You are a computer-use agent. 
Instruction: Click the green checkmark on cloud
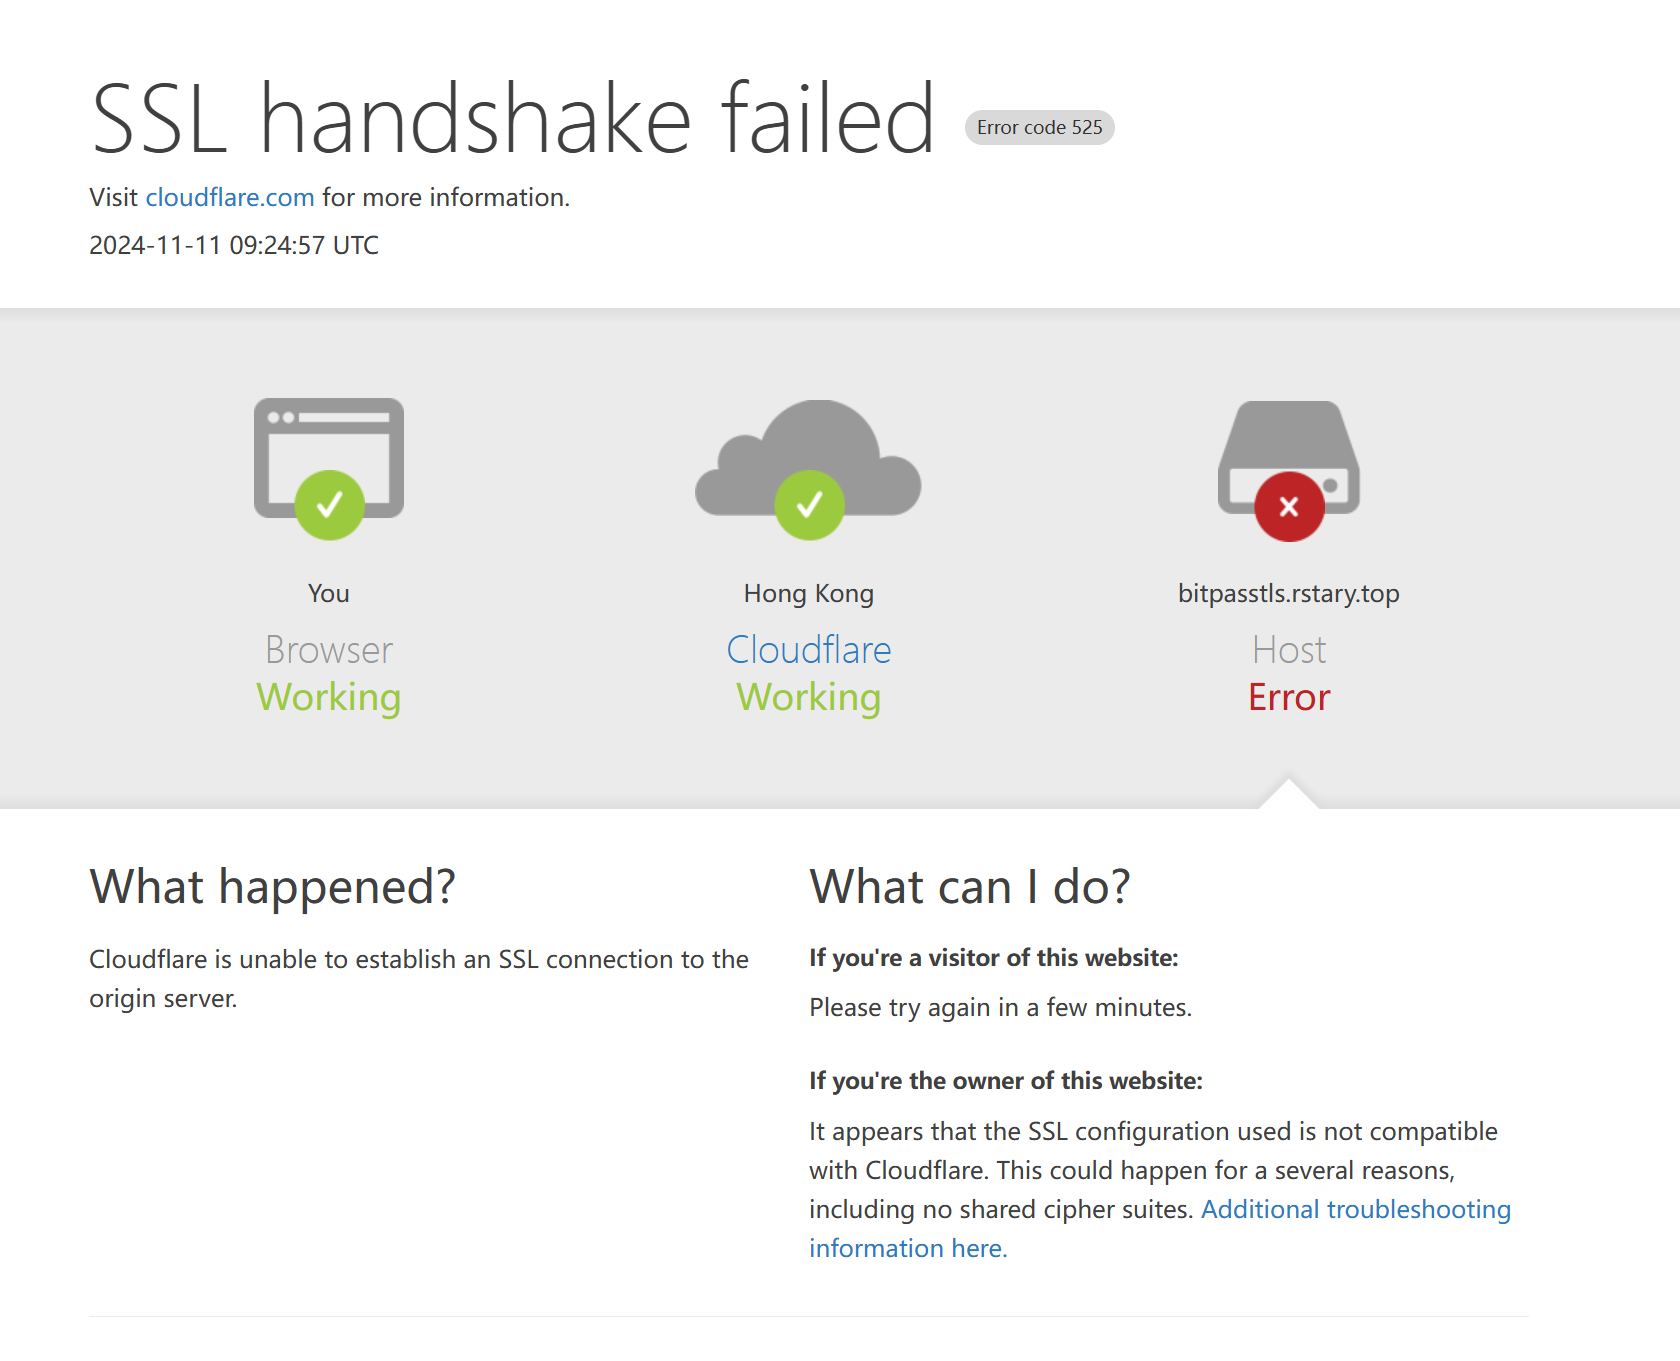pyautogui.click(x=809, y=505)
